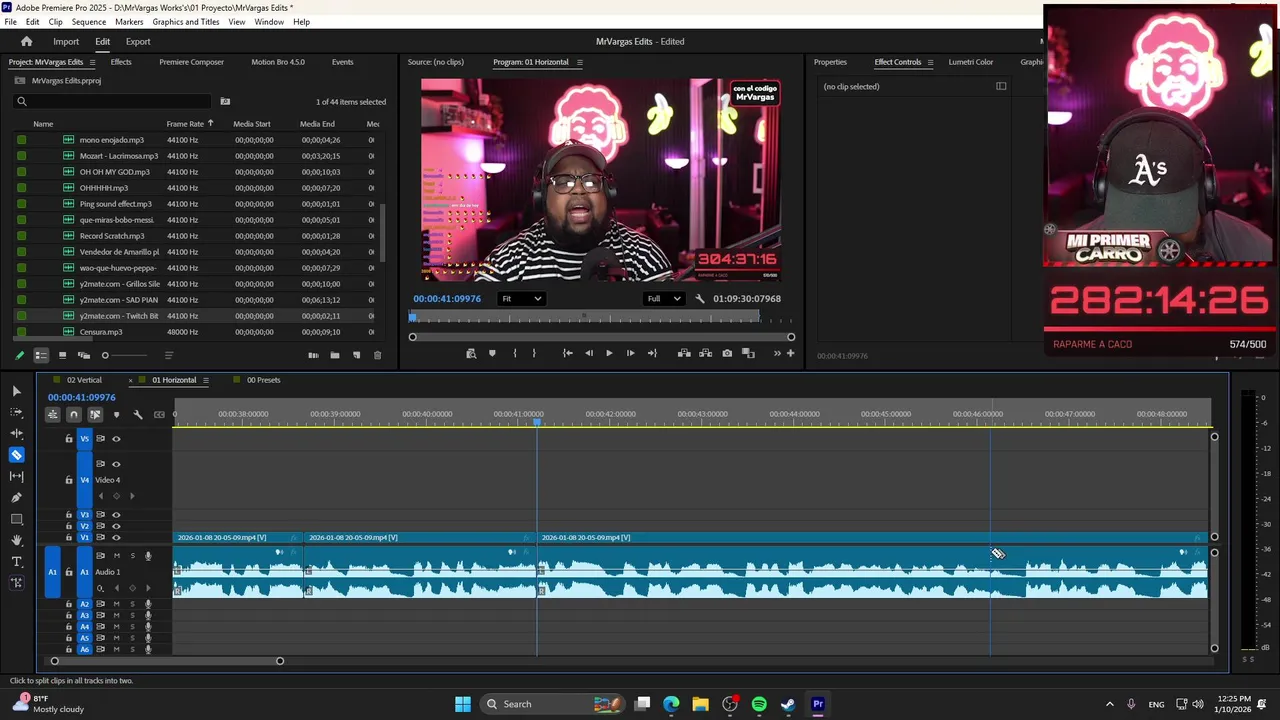Open the Markers menu
This screenshot has width=1280, height=720.
[x=129, y=21]
